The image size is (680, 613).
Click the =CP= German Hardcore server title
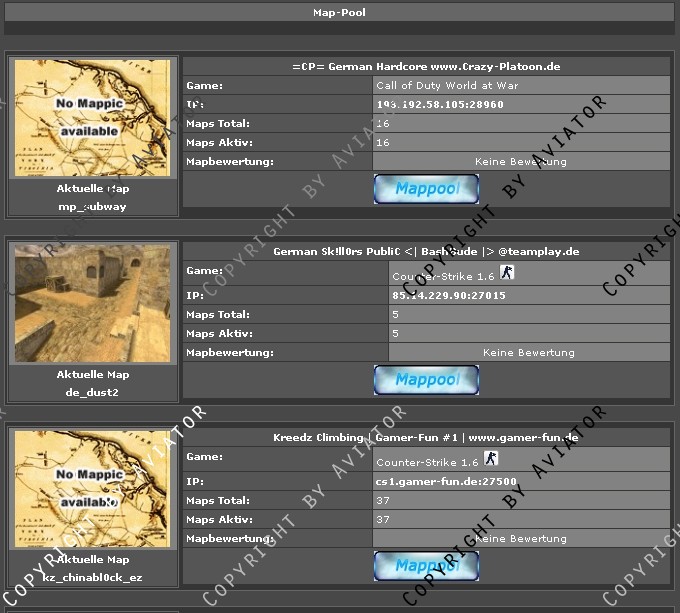[426, 67]
